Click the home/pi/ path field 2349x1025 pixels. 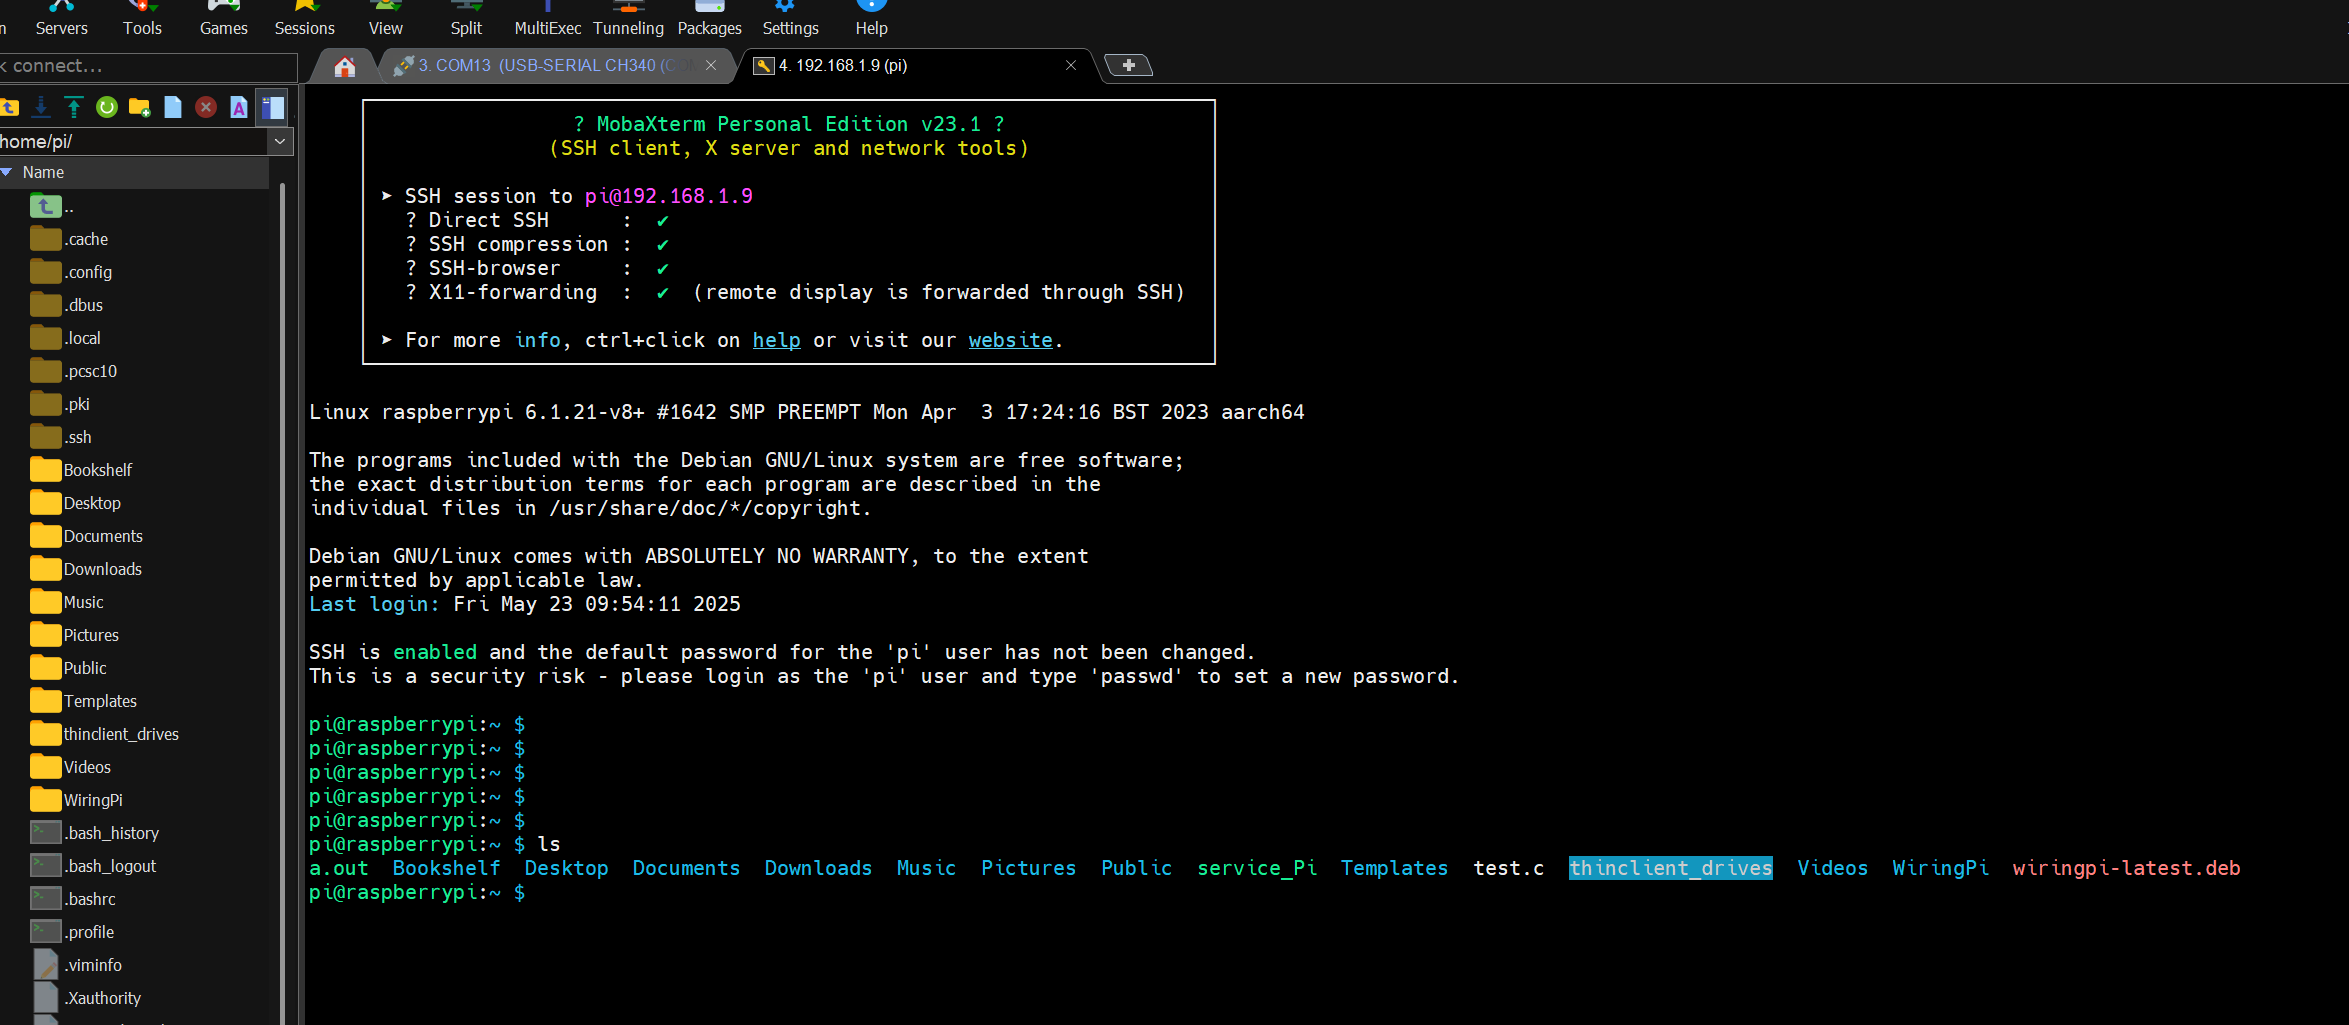pos(133,142)
